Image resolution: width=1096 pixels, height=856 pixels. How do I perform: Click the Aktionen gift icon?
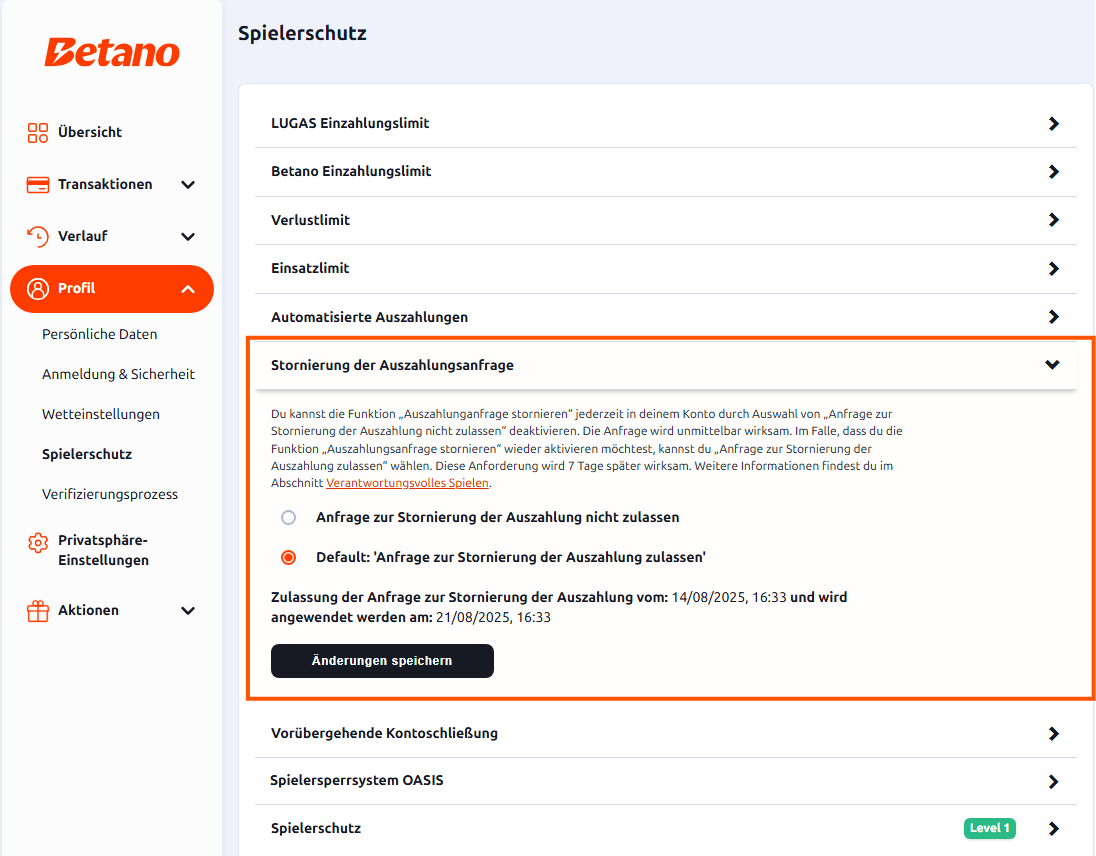click(38, 611)
